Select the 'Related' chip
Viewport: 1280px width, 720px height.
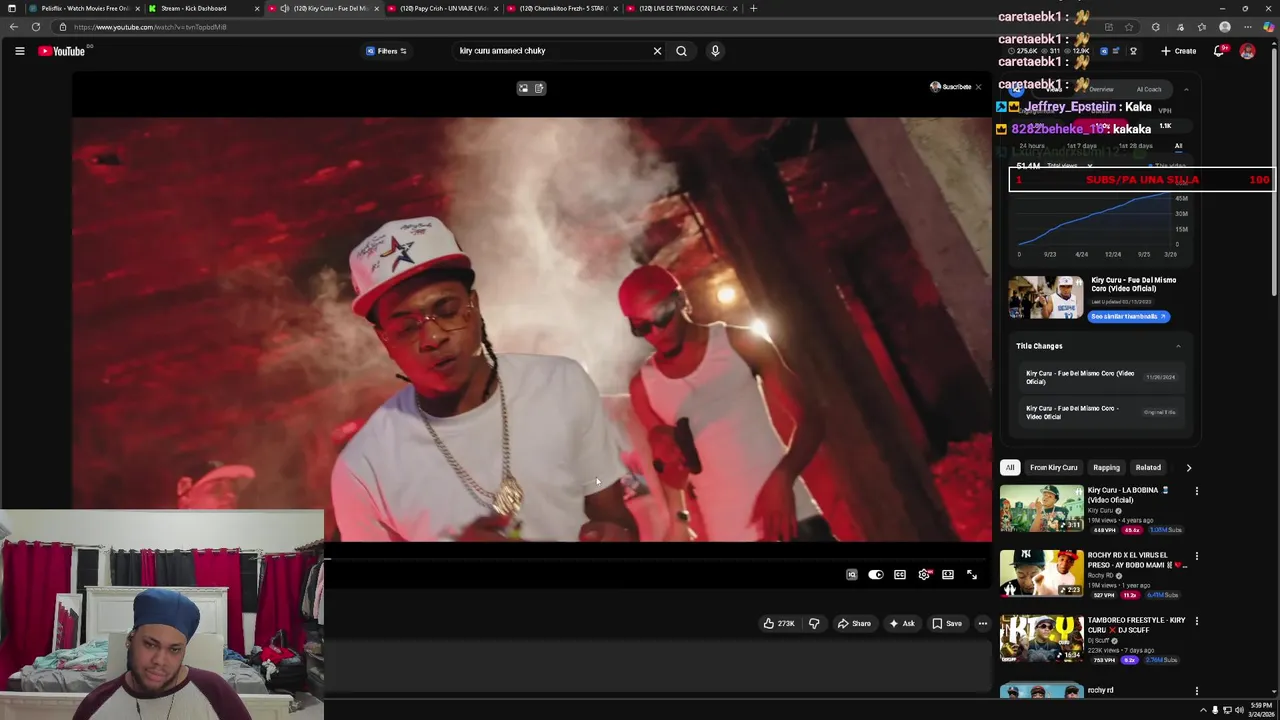tap(1148, 468)
